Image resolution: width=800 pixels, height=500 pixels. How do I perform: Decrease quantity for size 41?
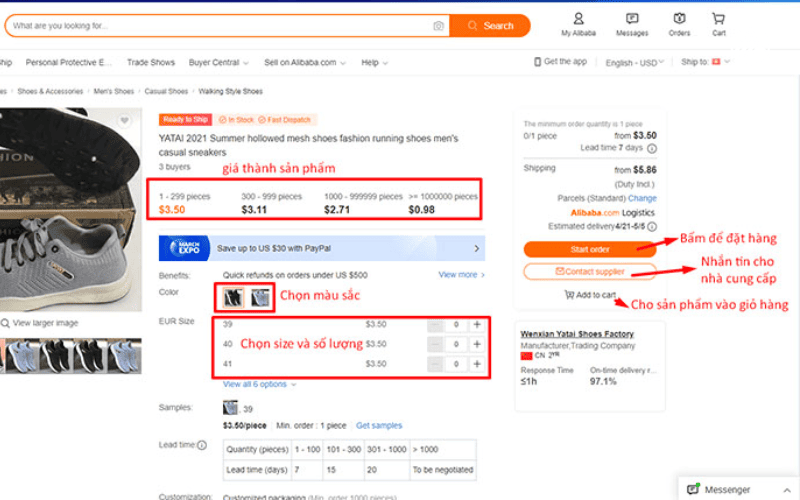pos(435,364)
